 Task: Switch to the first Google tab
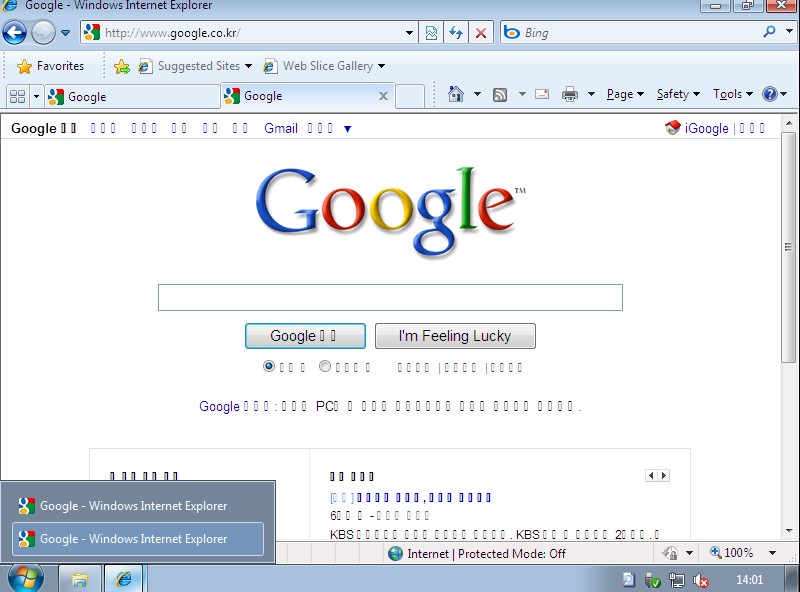click(132, 96)
